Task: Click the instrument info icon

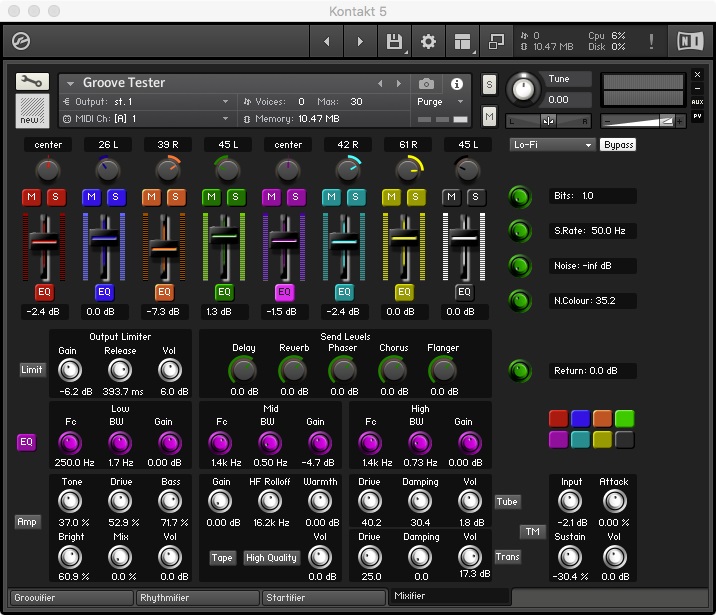Action: 458,84
